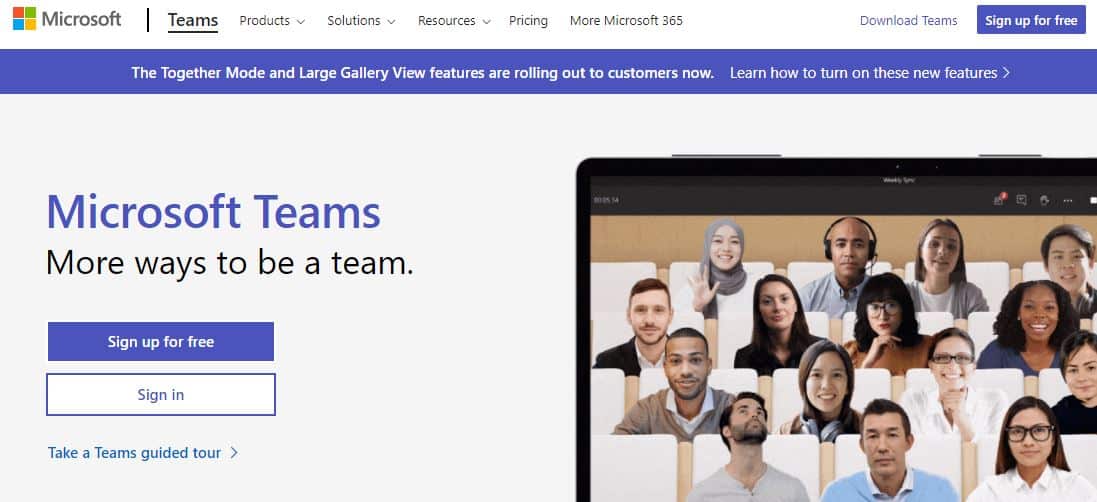Open the meeting more actions ellipsis

(x=1068, y=201)
